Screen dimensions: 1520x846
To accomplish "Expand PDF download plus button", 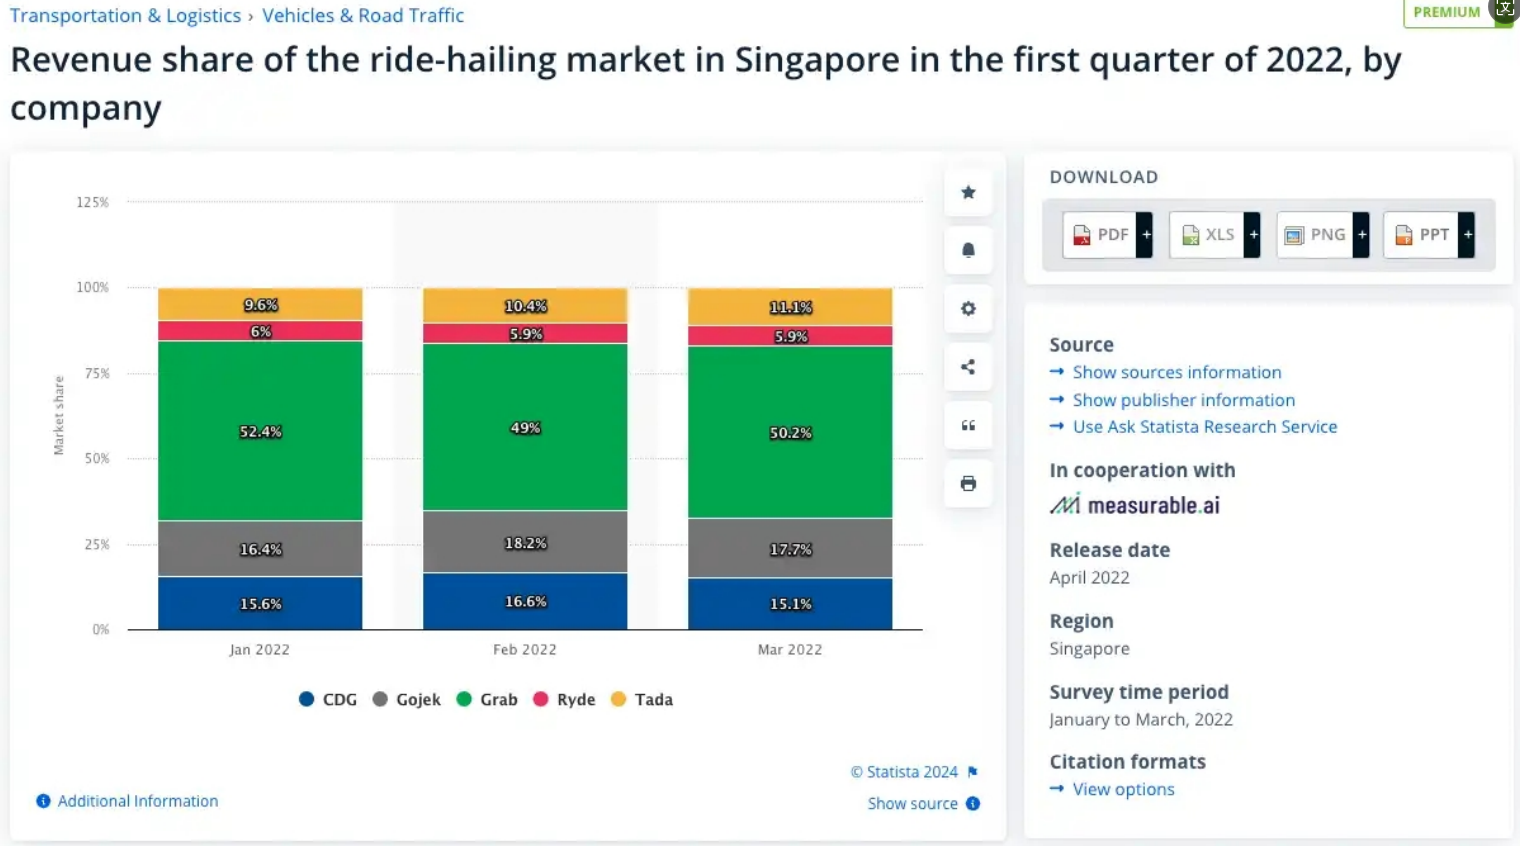I will tap(1146, 235).
